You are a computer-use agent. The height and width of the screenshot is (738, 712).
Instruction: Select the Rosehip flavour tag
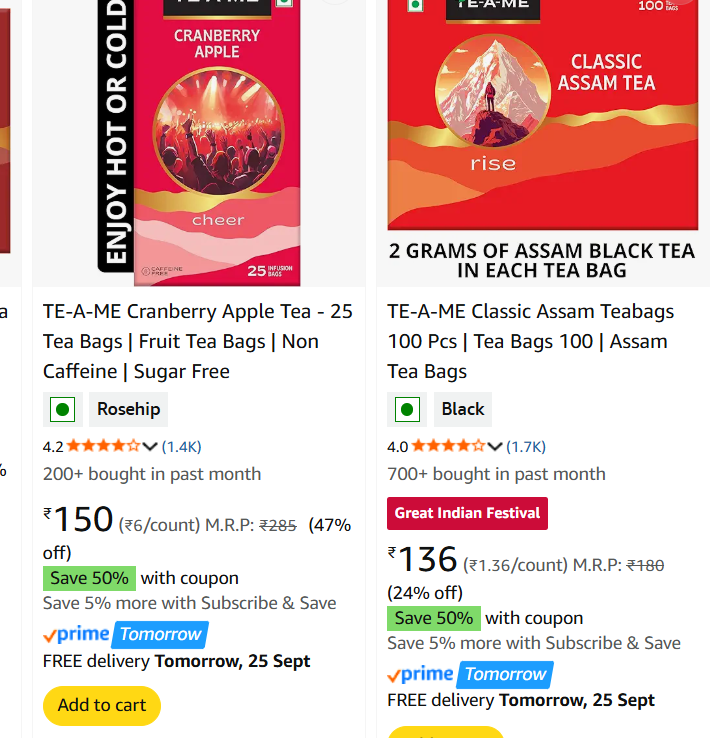click(x=128, y=409)
